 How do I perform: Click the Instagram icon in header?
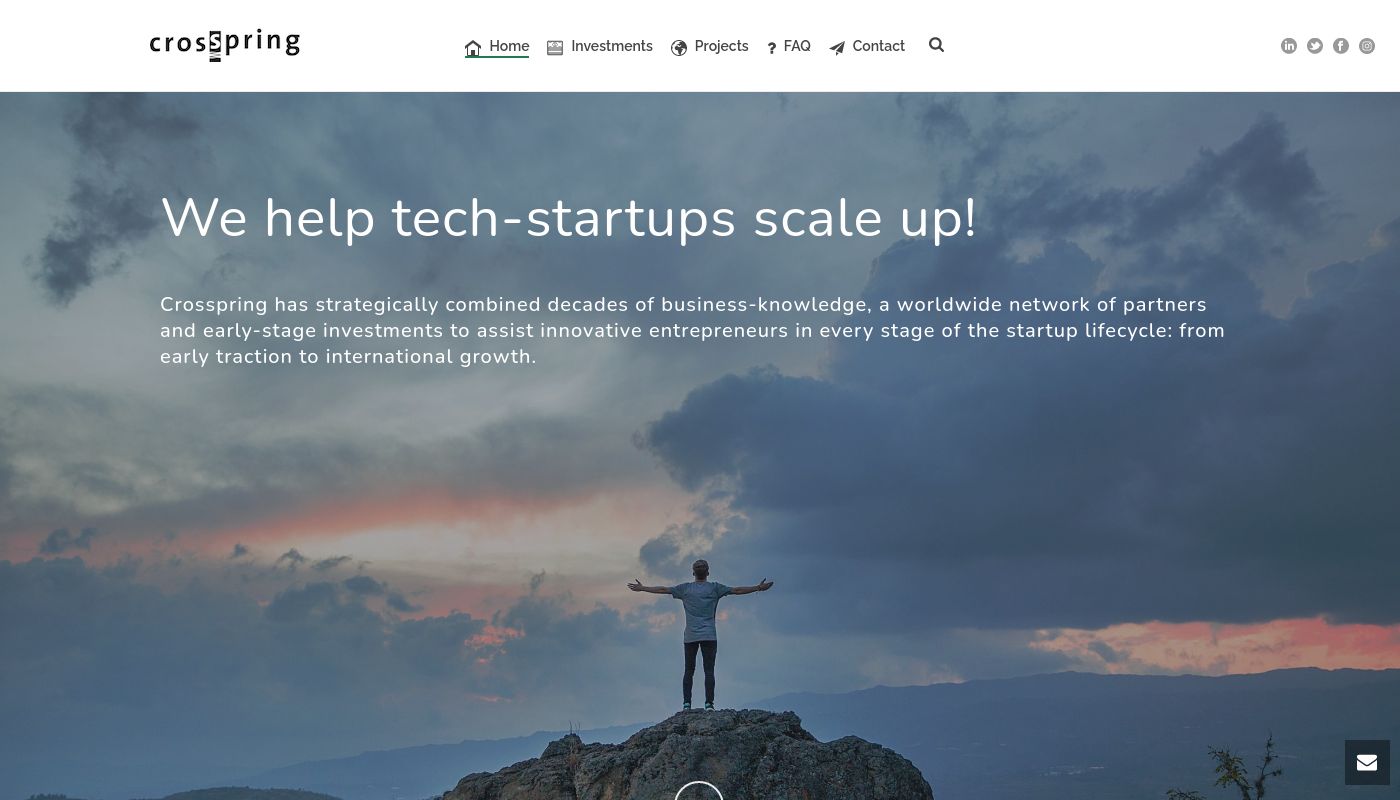pos(1367,46)
